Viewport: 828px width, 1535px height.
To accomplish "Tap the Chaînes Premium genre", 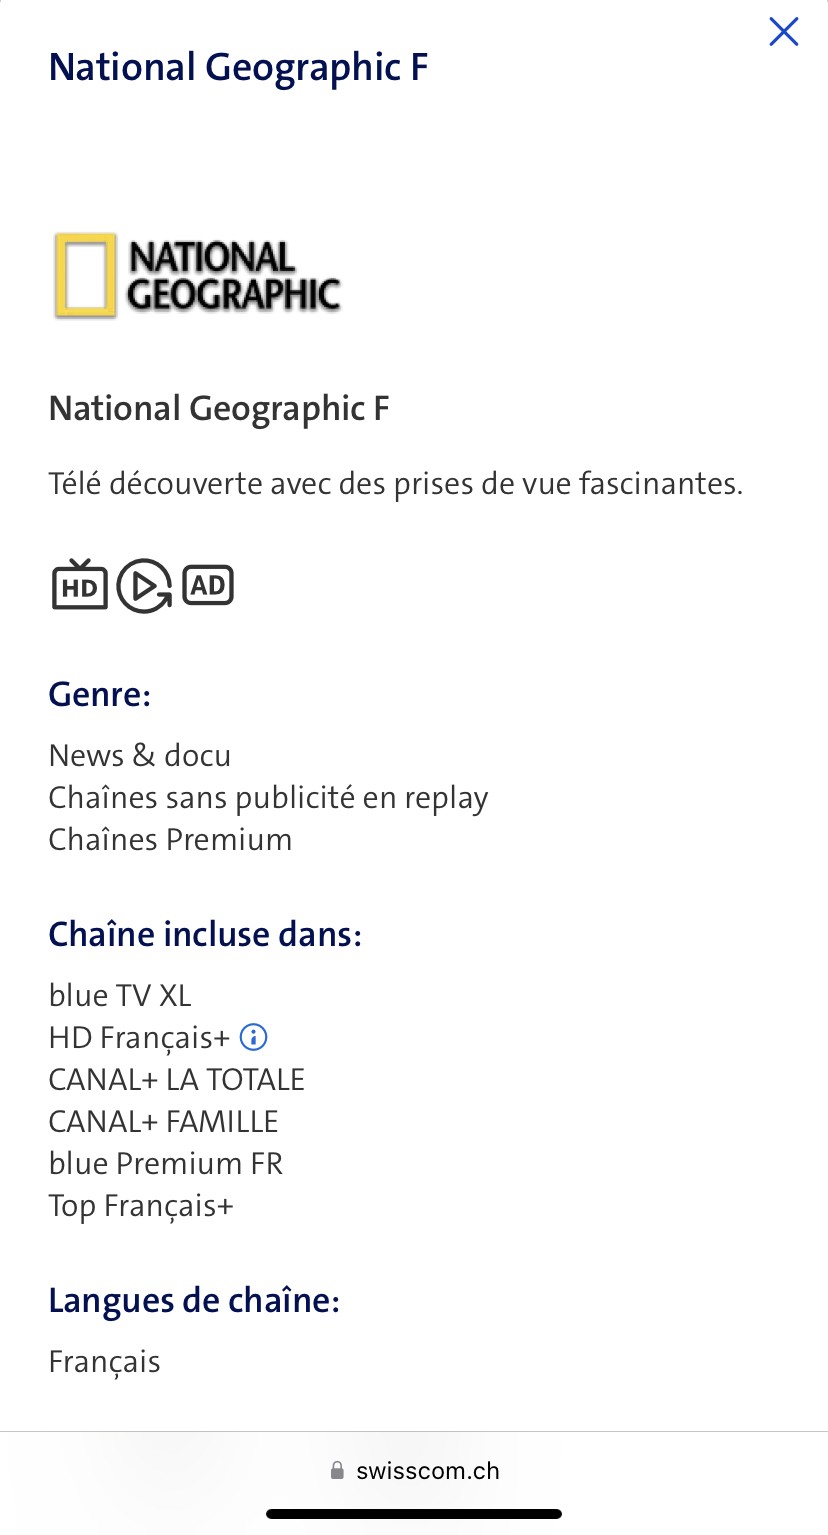I will point(170,840).
